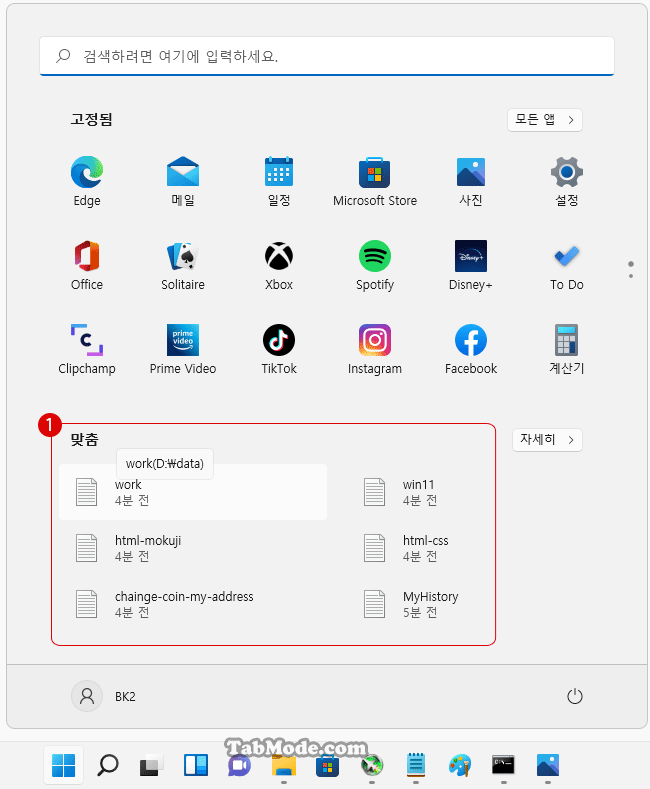Open the 사진 (Photos) pinned app

(471, 181)
